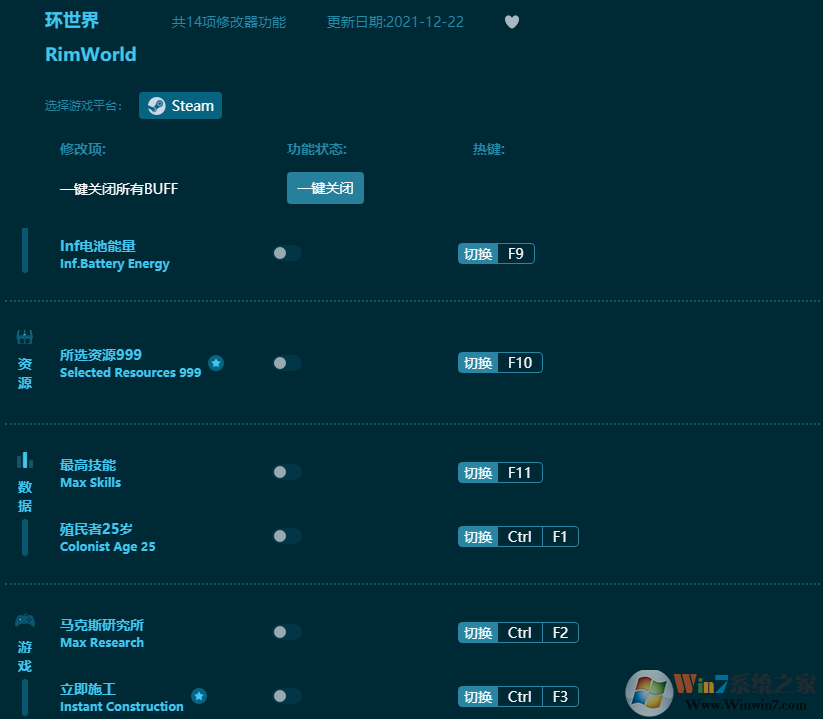Toggle Inf.Battery Energy switch

(287, 253)
